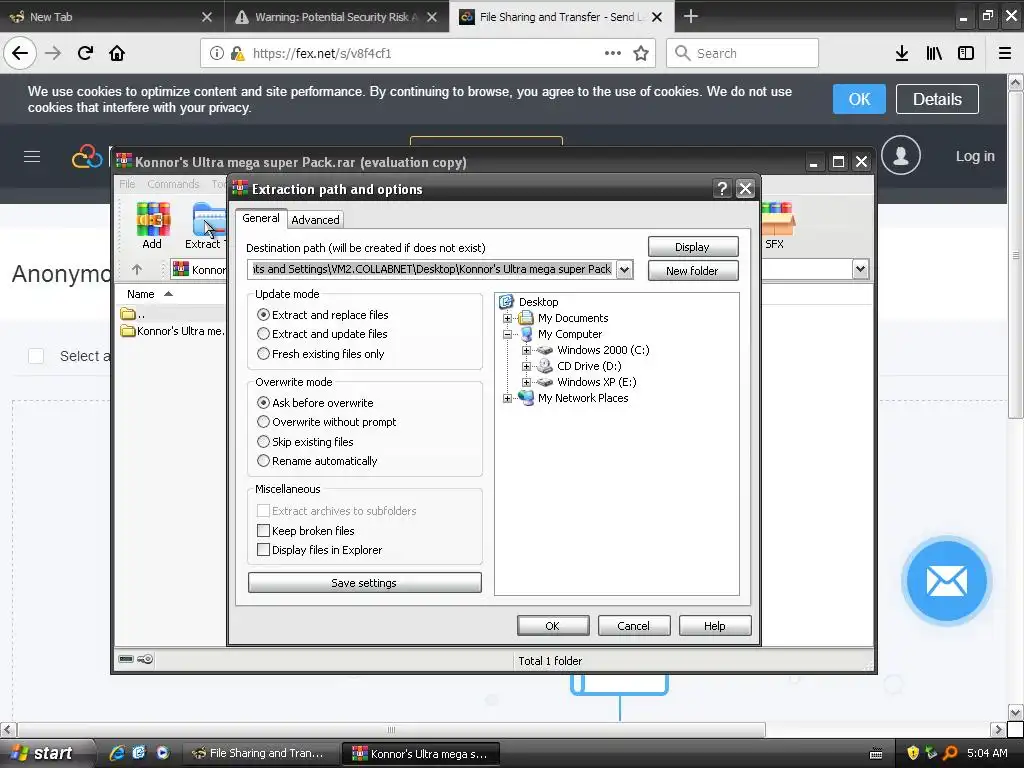The width and height of the screenshot is (1024, 768).
Task: Cancel the extraction dialog
Action: (x=633, y=626)
